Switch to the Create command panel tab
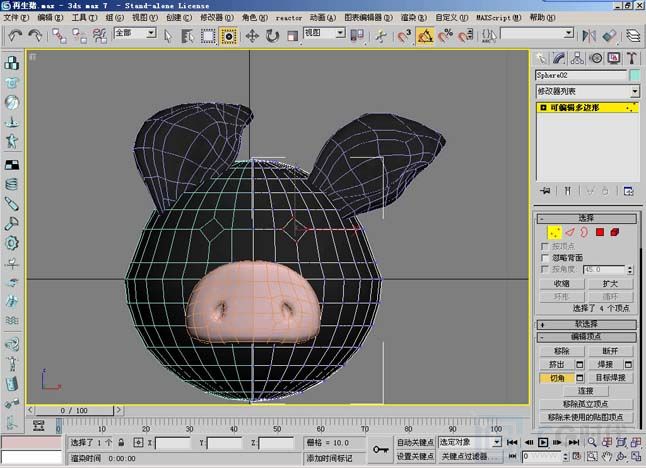The height and width of the screenshot is (468, 646). coord(541,58)
